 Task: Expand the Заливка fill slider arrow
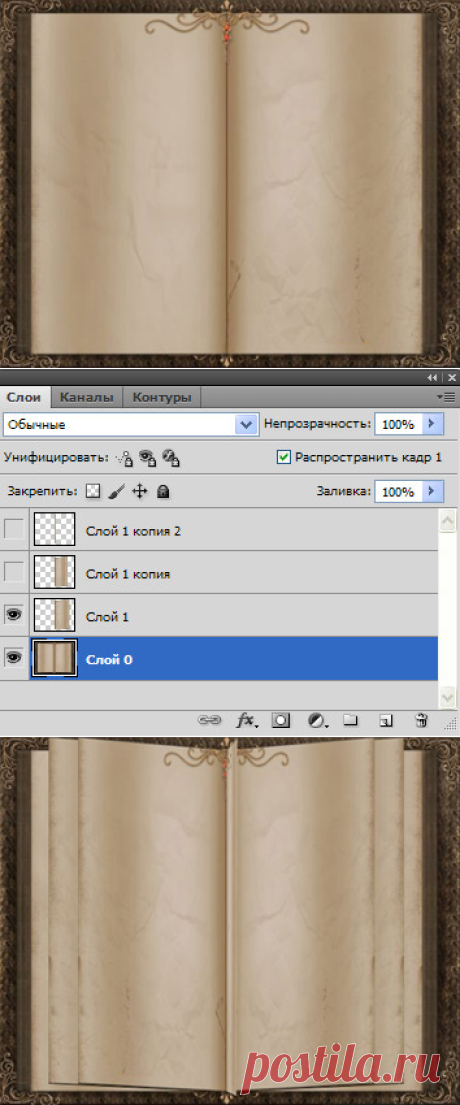[x=434, y=491]
